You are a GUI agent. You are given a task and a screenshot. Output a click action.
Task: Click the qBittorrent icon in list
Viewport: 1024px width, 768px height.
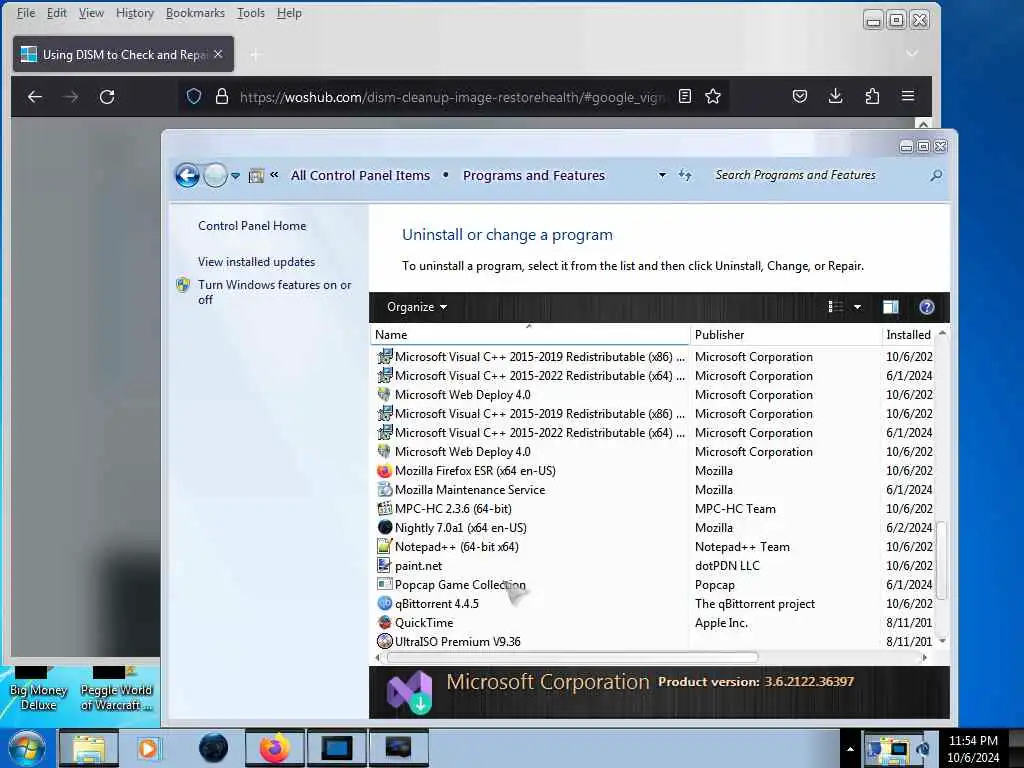385,603
